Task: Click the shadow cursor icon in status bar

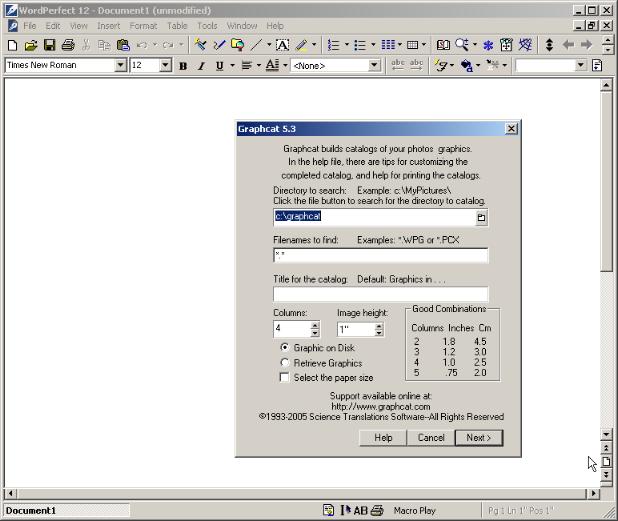Action: [345, 510]
